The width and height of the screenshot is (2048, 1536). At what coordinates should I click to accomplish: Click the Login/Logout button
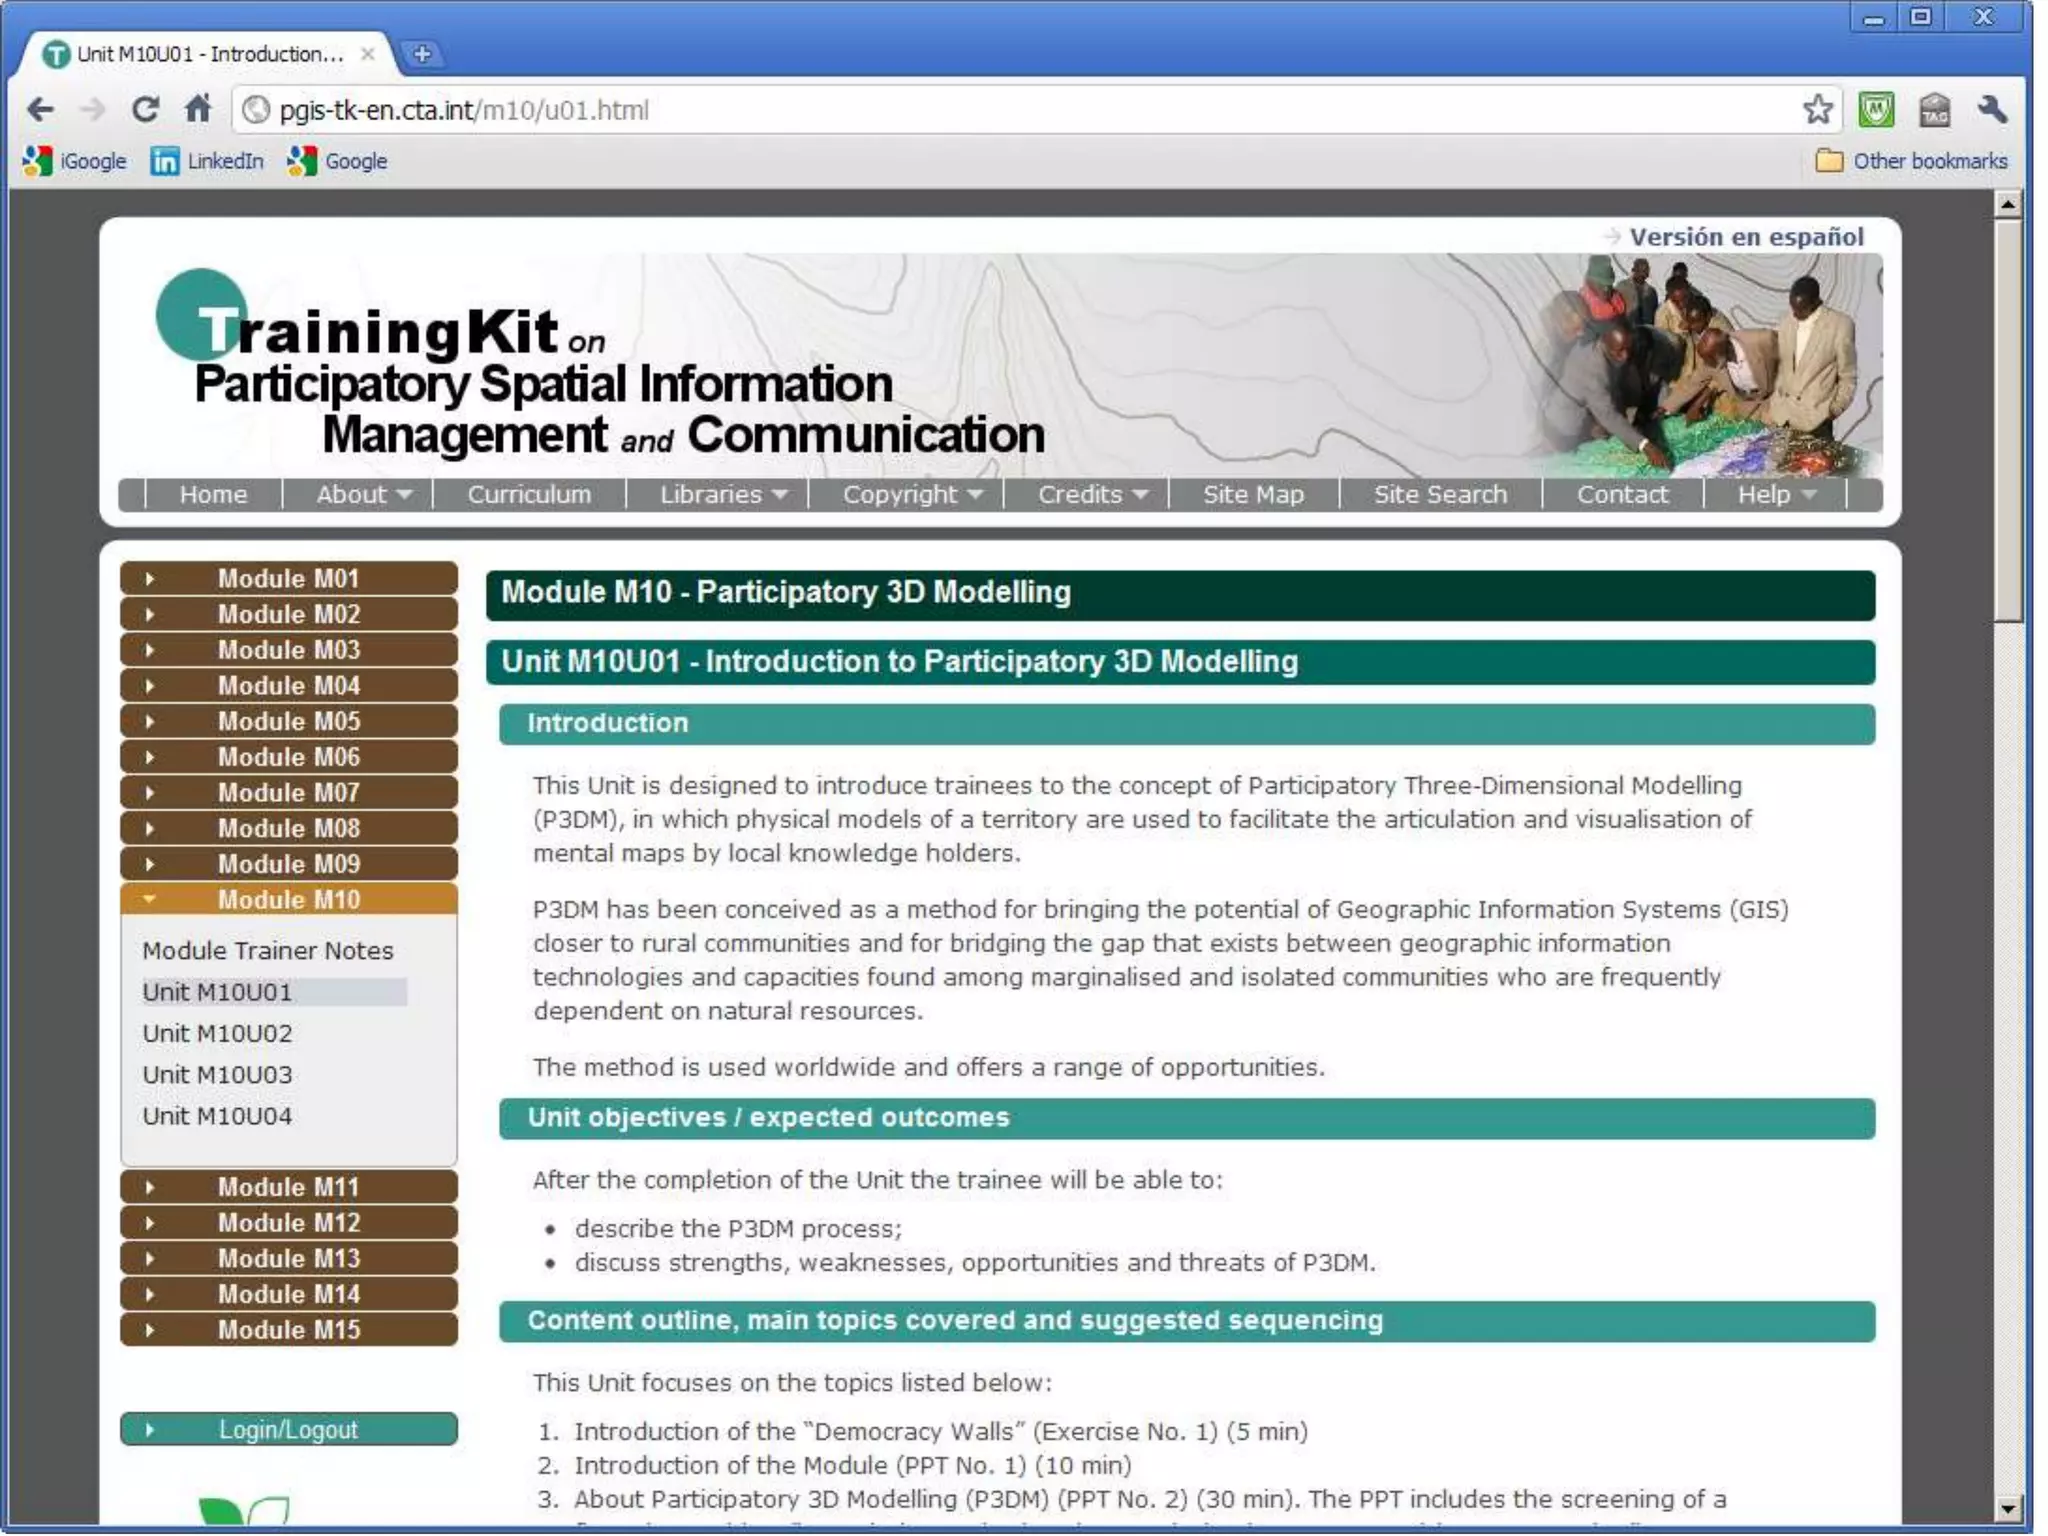(288, 1429)
